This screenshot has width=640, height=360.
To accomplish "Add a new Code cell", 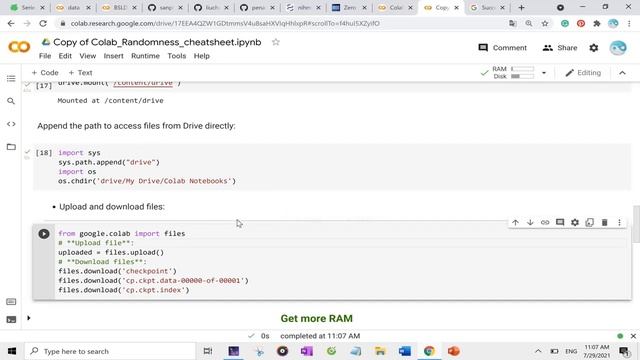I will pyautogui.click(x=45, y=73).
